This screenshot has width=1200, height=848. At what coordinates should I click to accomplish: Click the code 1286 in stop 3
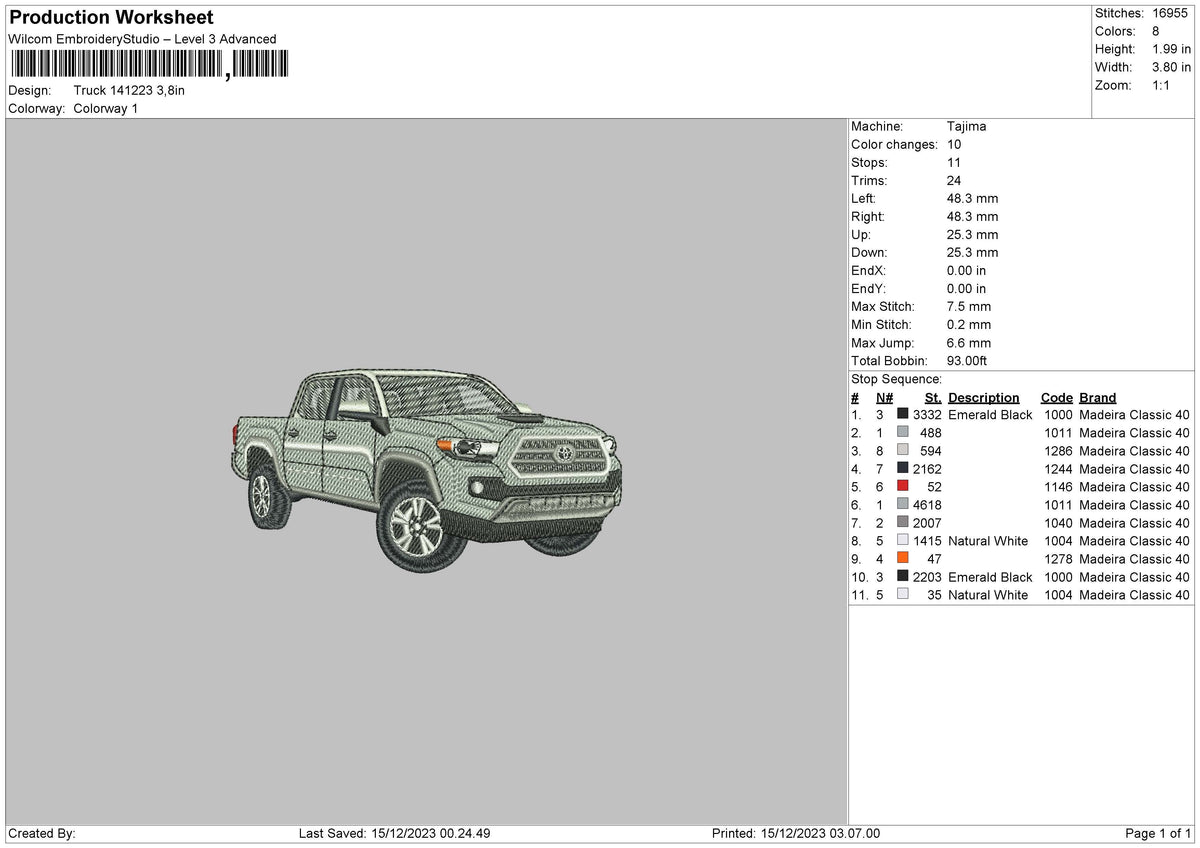1058,450
